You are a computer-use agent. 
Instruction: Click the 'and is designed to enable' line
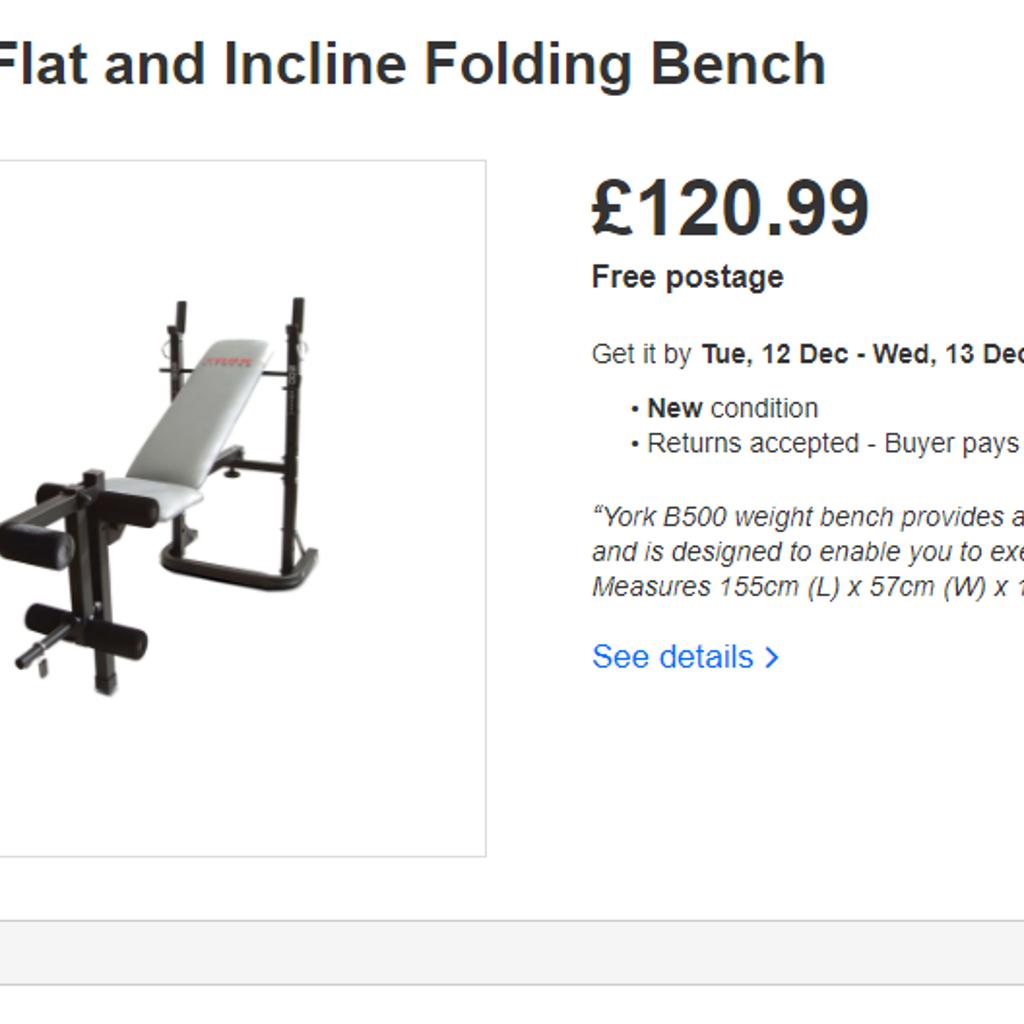808,552
